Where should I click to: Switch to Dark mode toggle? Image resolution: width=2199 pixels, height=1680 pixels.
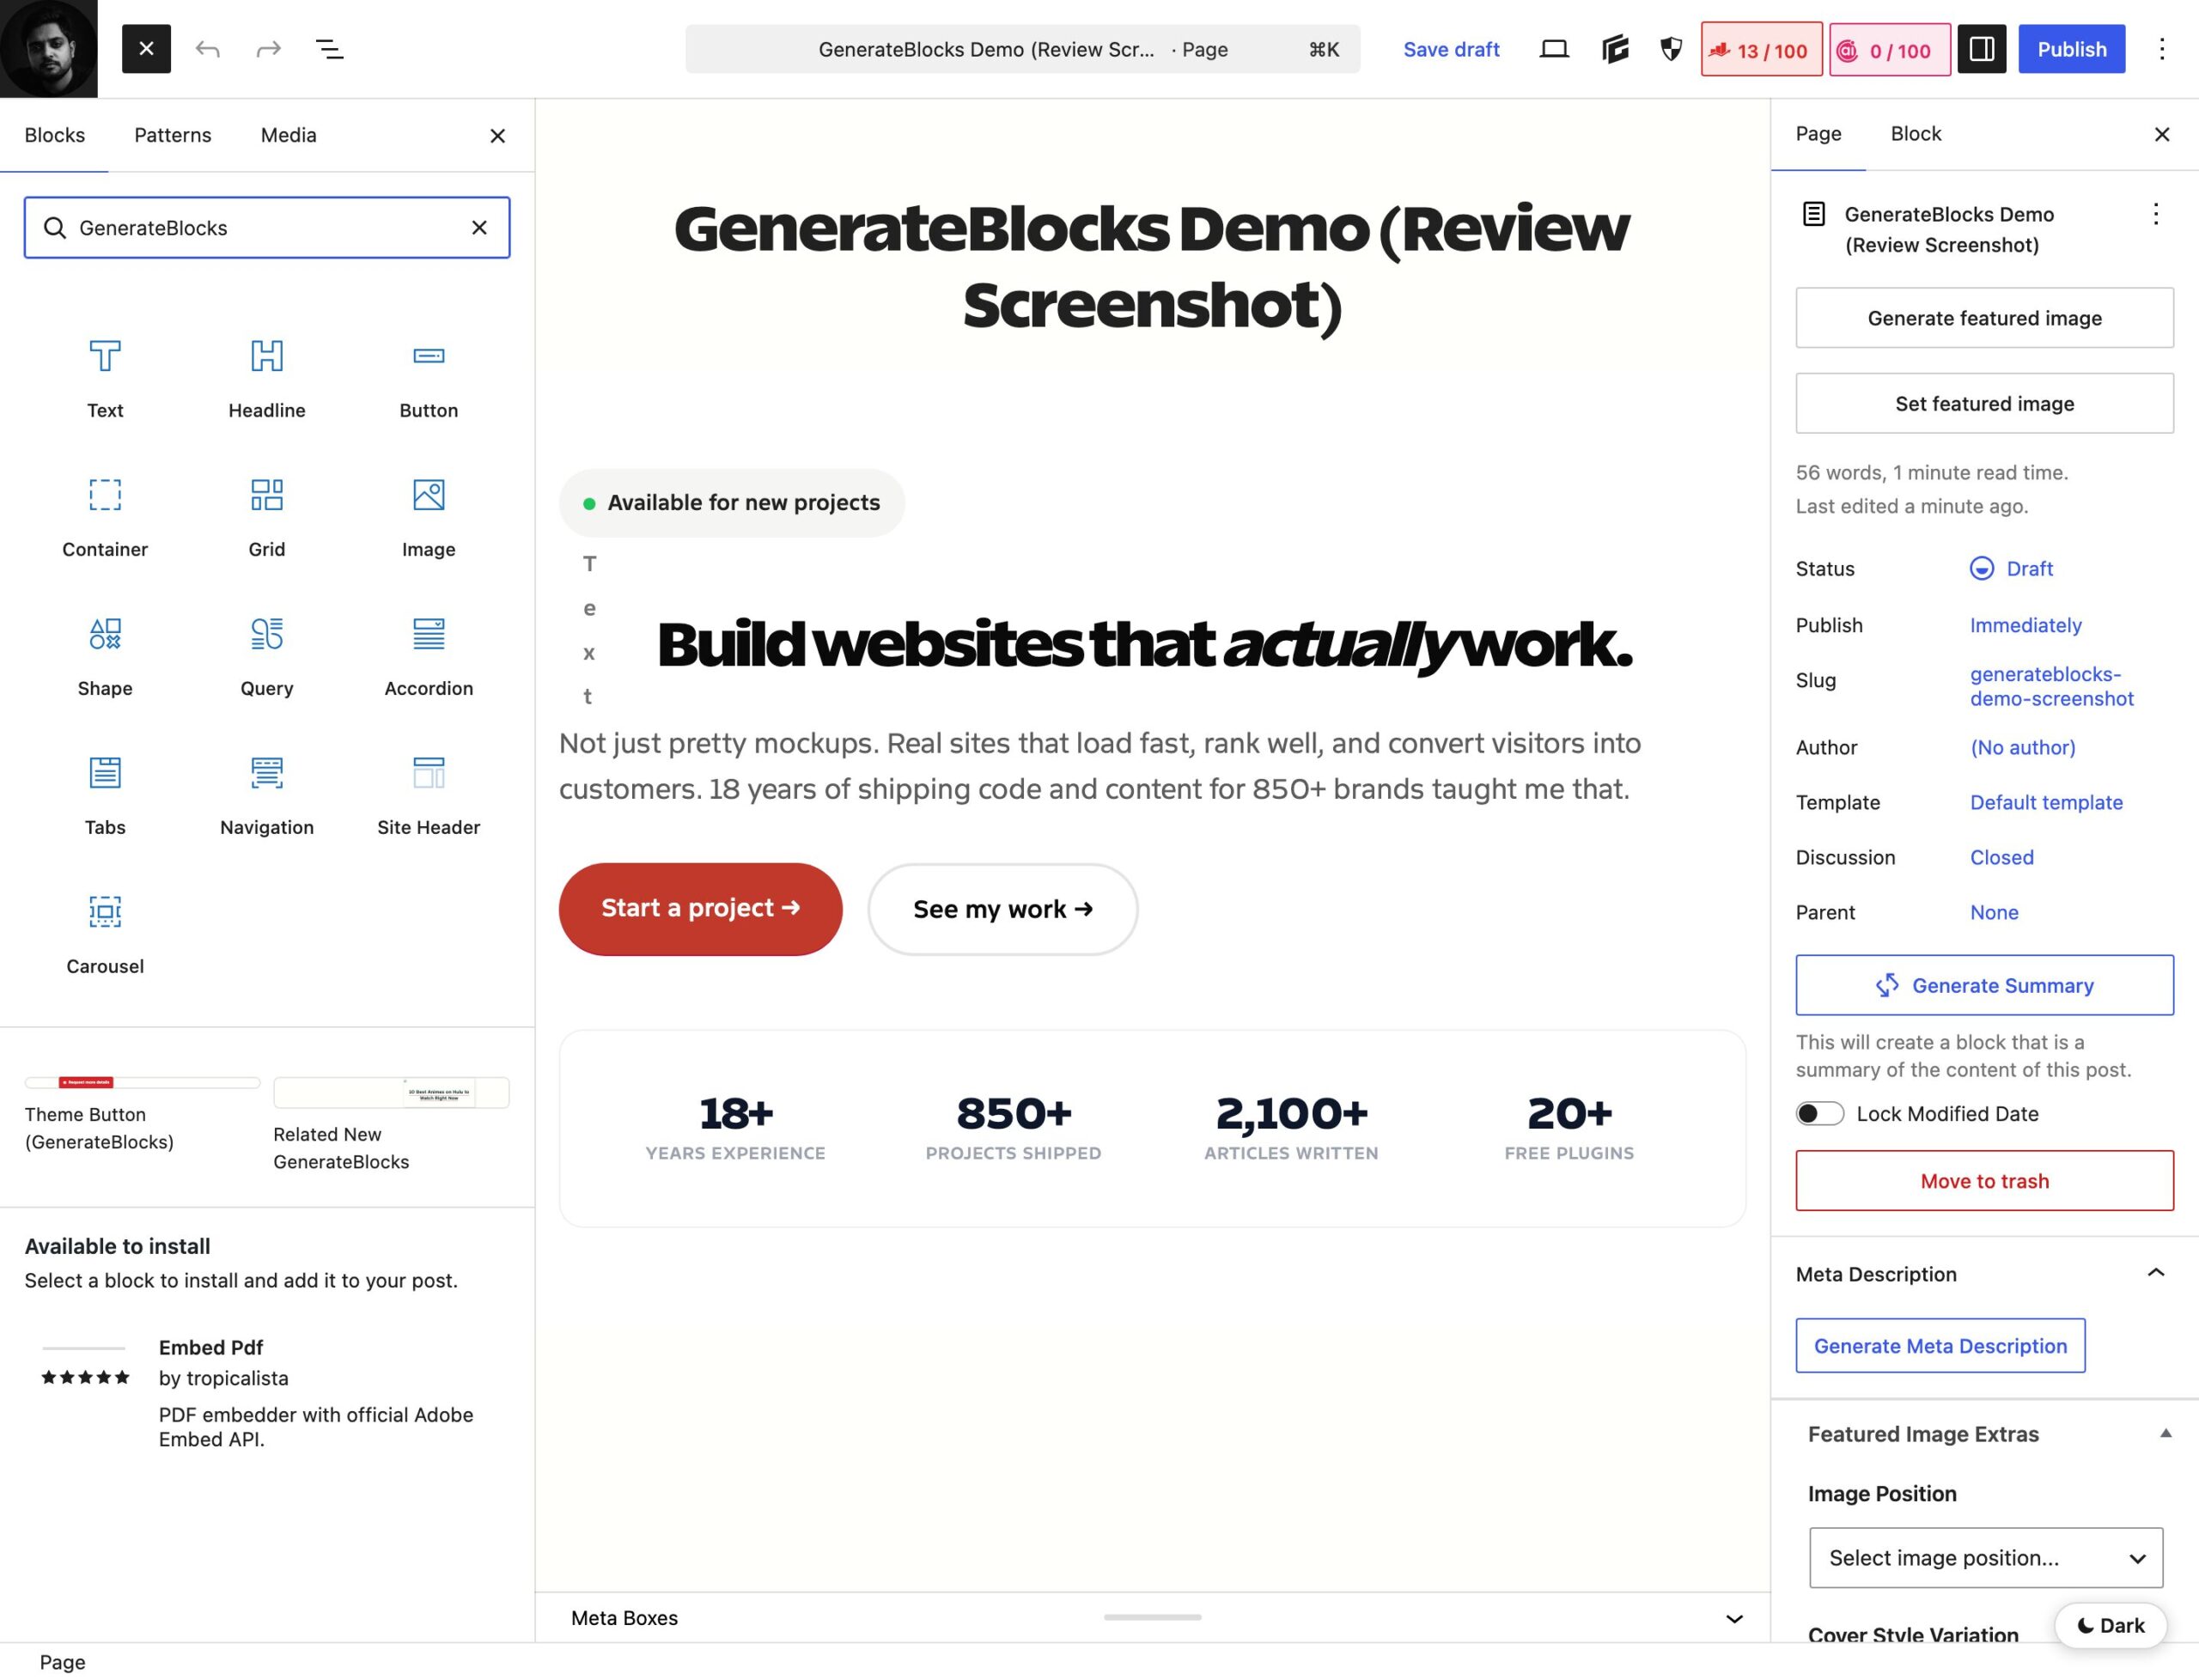click(x=2110, y=1625)
